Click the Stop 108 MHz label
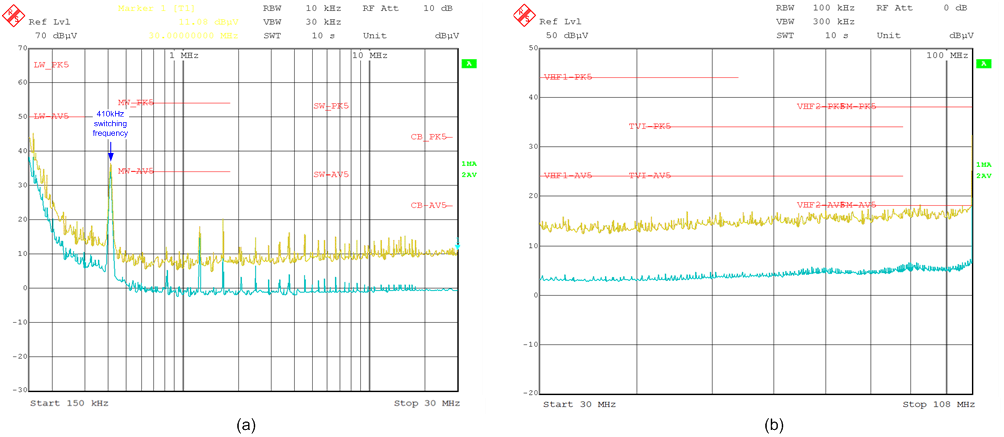 [x=938, y=404]
